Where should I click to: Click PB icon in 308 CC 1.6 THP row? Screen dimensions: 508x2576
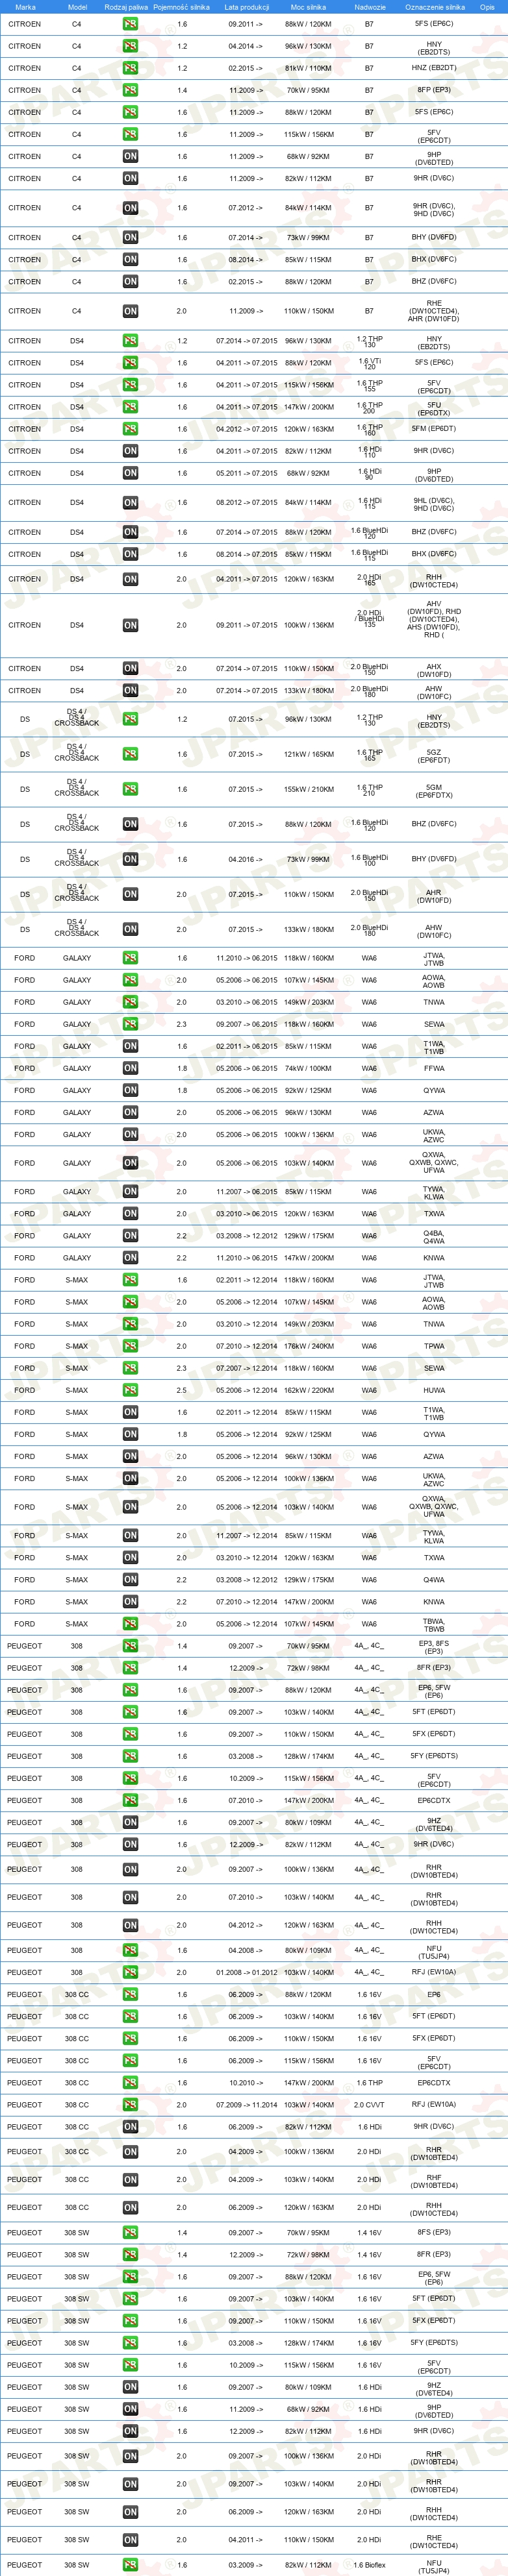[x=130, y=2083]
